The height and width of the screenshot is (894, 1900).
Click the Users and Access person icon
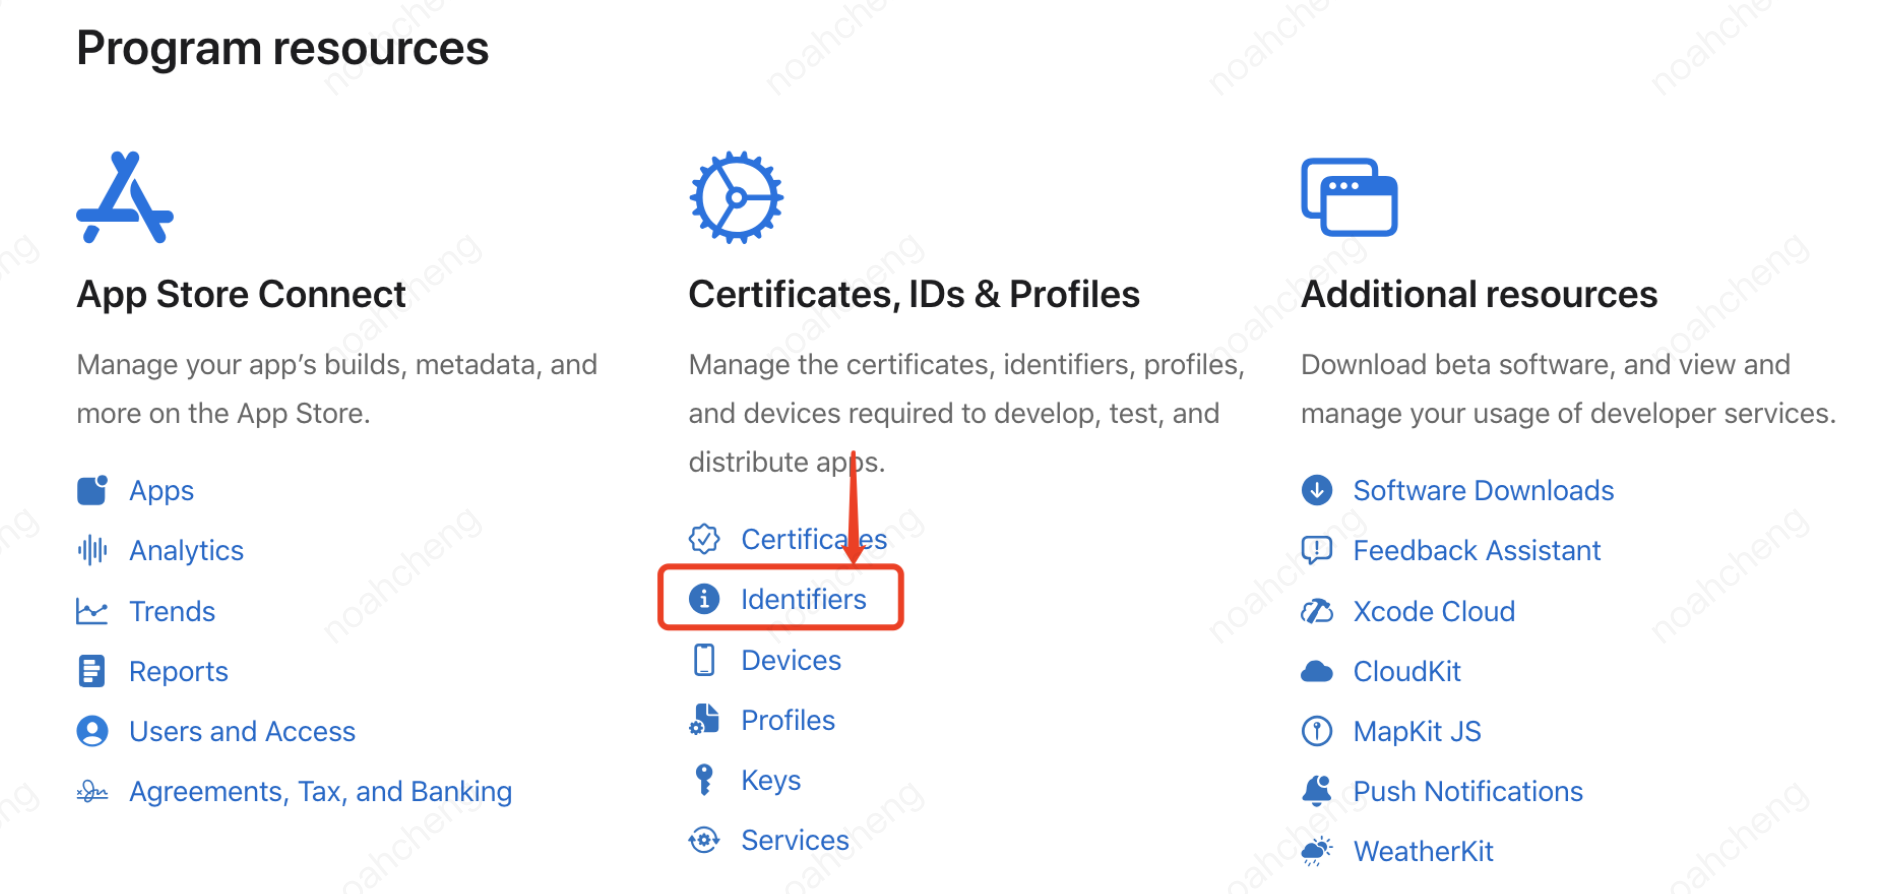click(x=92, y=731)
